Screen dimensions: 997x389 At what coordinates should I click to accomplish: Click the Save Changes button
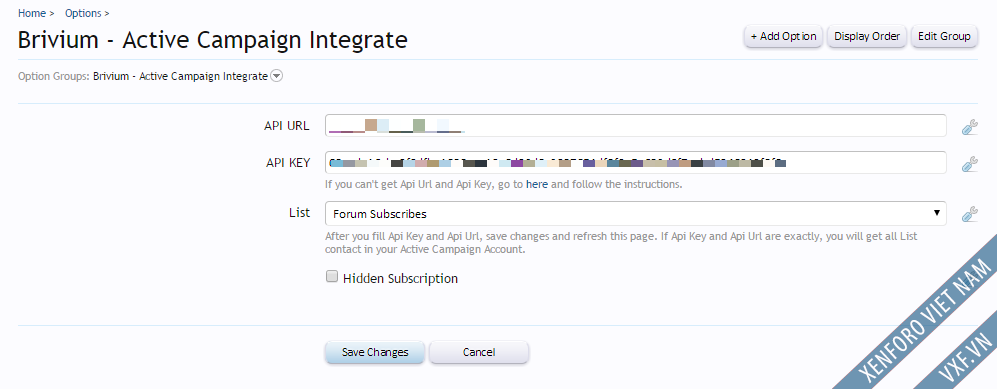(x=375, y=352)
